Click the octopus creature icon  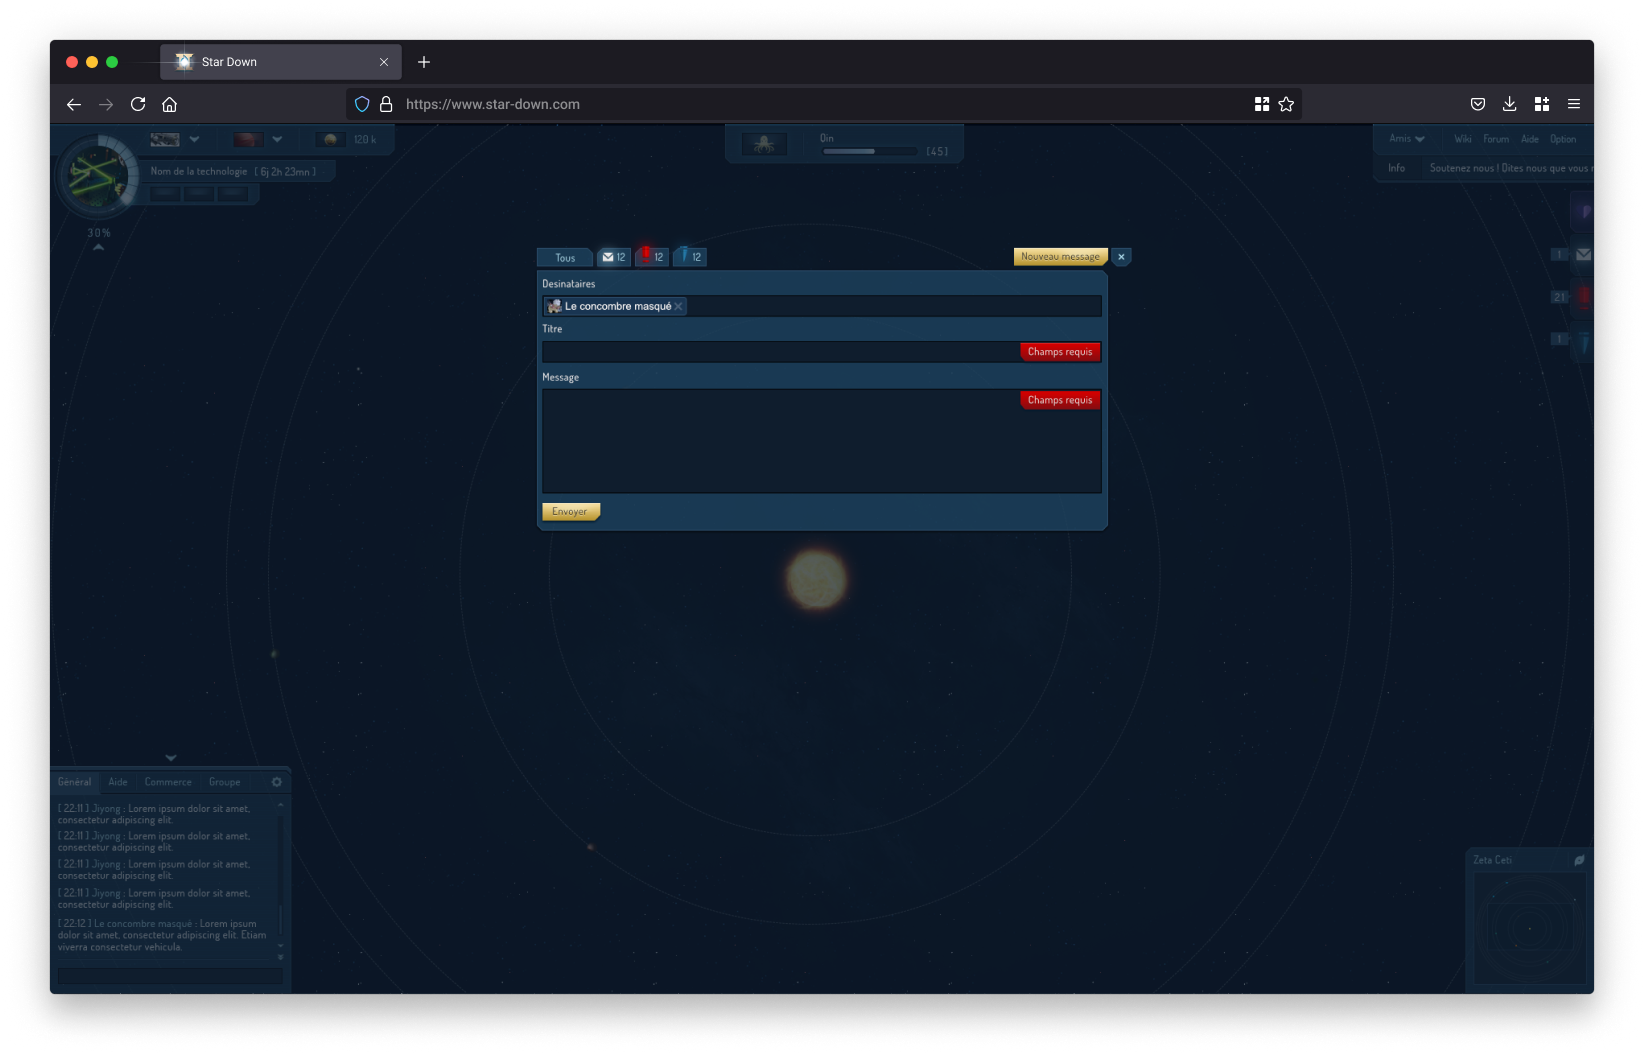point(764,144)
